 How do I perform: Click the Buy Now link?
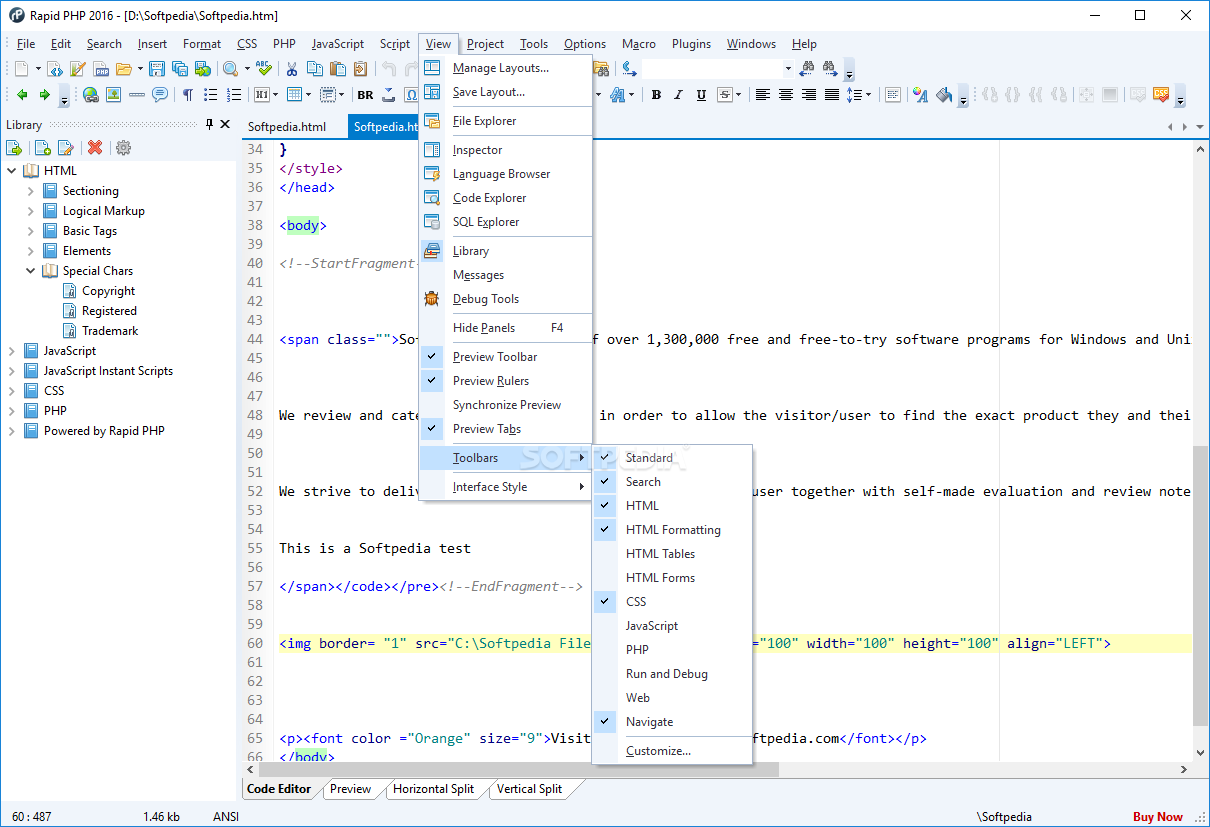coord(1157,817)
